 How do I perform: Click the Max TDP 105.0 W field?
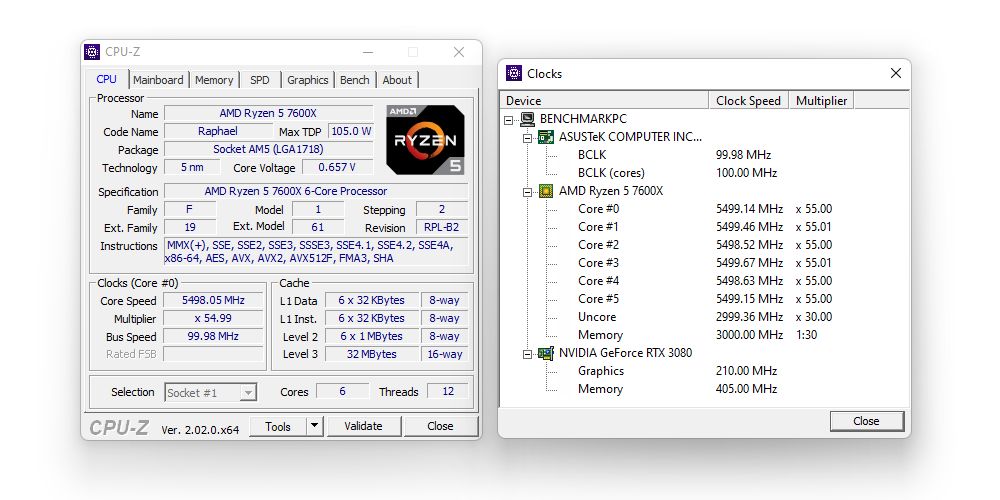coord(351,131)
